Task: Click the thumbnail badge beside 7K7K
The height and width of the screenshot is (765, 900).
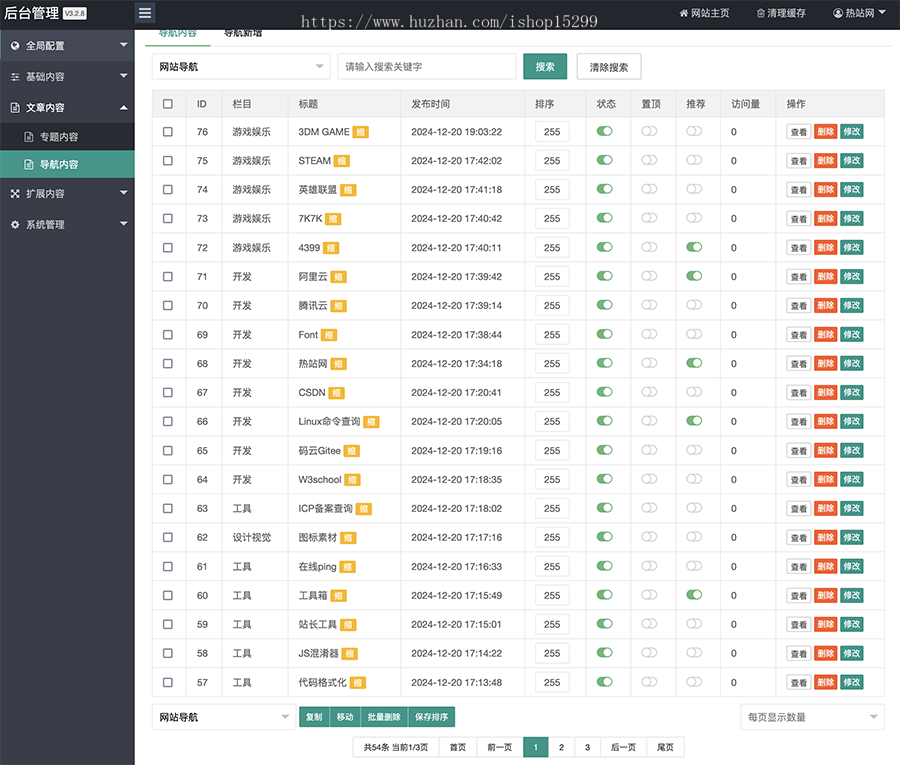Action: point(333,219)
